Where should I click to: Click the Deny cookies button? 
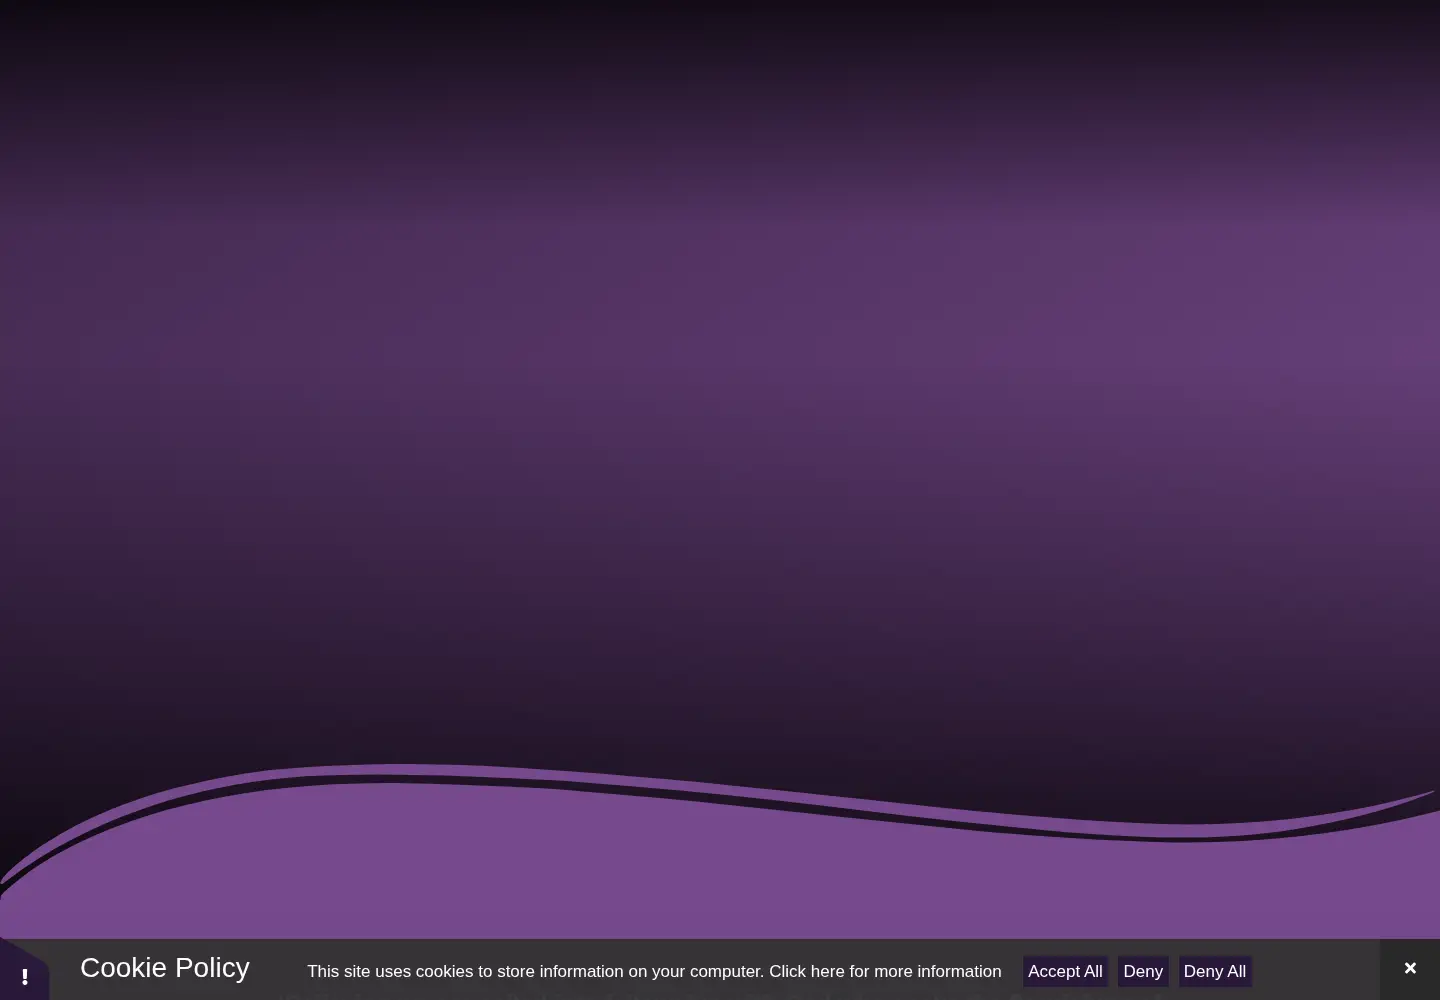[x=1143, y=971]
